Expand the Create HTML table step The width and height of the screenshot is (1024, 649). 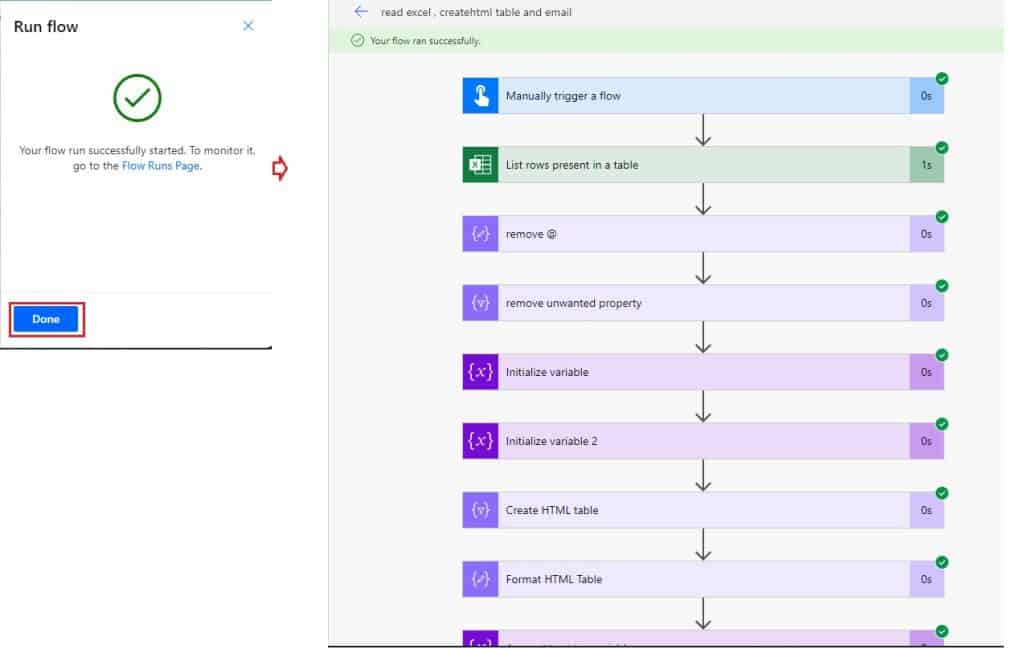click(703, 510)
